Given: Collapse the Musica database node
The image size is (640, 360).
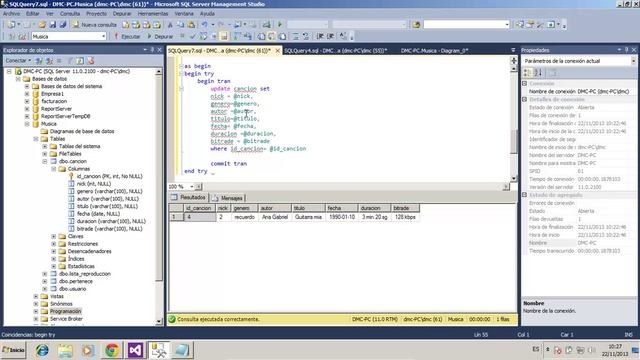Looking at the screenshot, I should 27,124.
